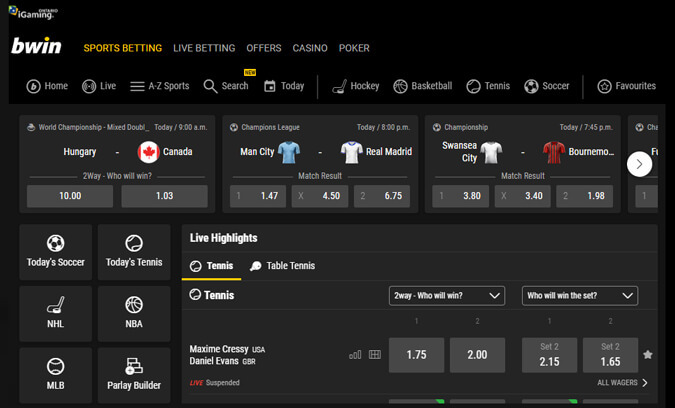Select draw at 3.40 for Swansea match
Screen dimensions: 675x408
point(523,196)
